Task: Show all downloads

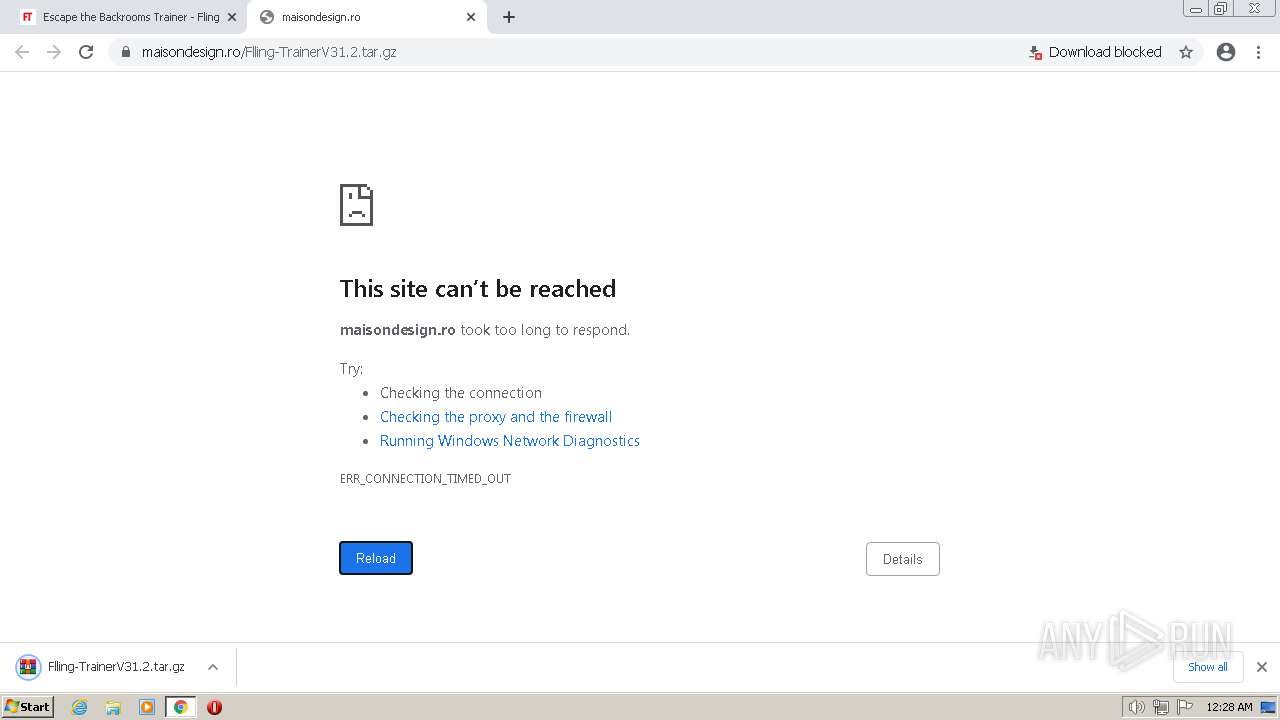Action: (1208, 667)
